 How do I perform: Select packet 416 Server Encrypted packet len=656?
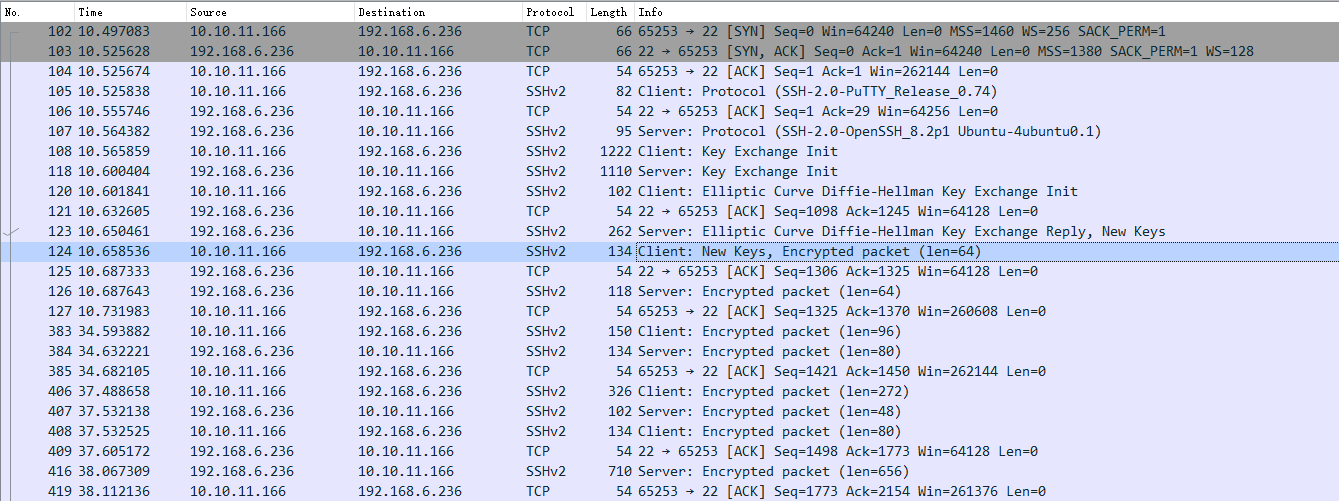tap(669, 471)
